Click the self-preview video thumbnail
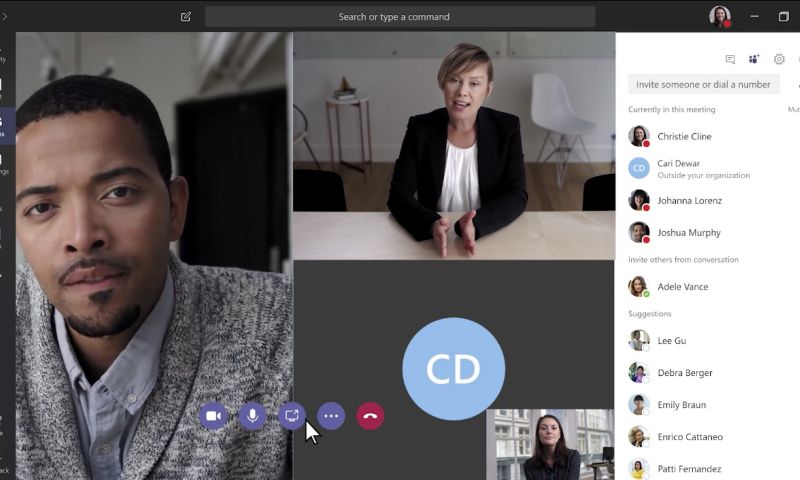This screenshot has height=480, width=800. 550,444
